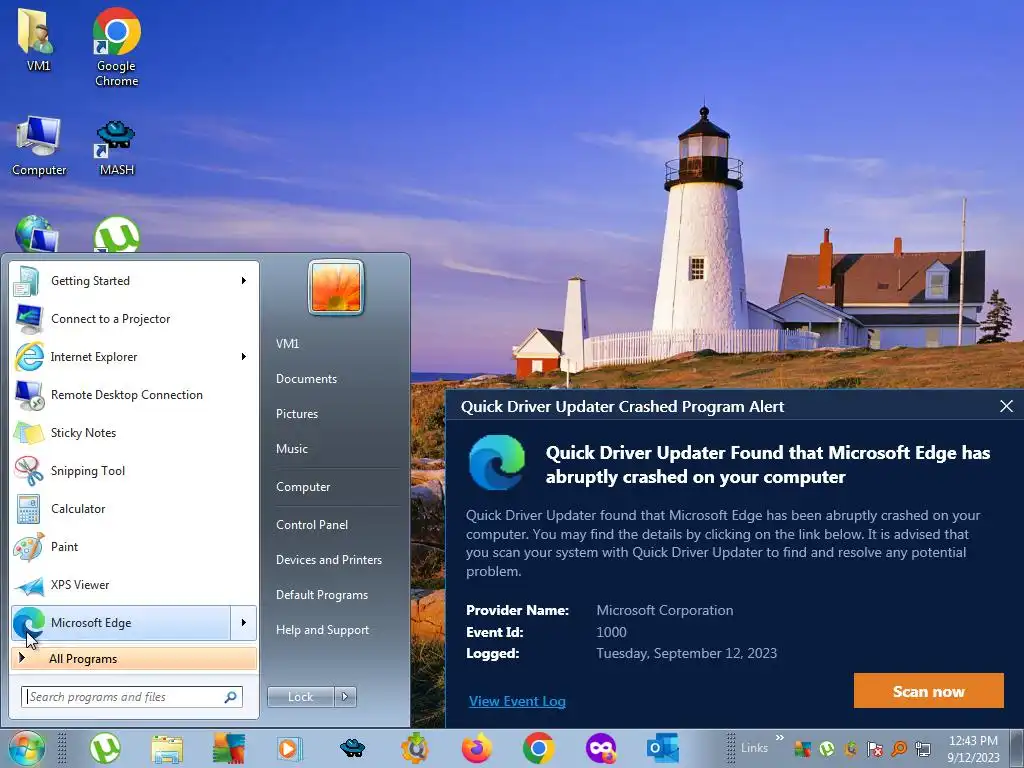
Task: Open the uTorrent desktop shortcut above the Start menu
Action: point(116,234)
